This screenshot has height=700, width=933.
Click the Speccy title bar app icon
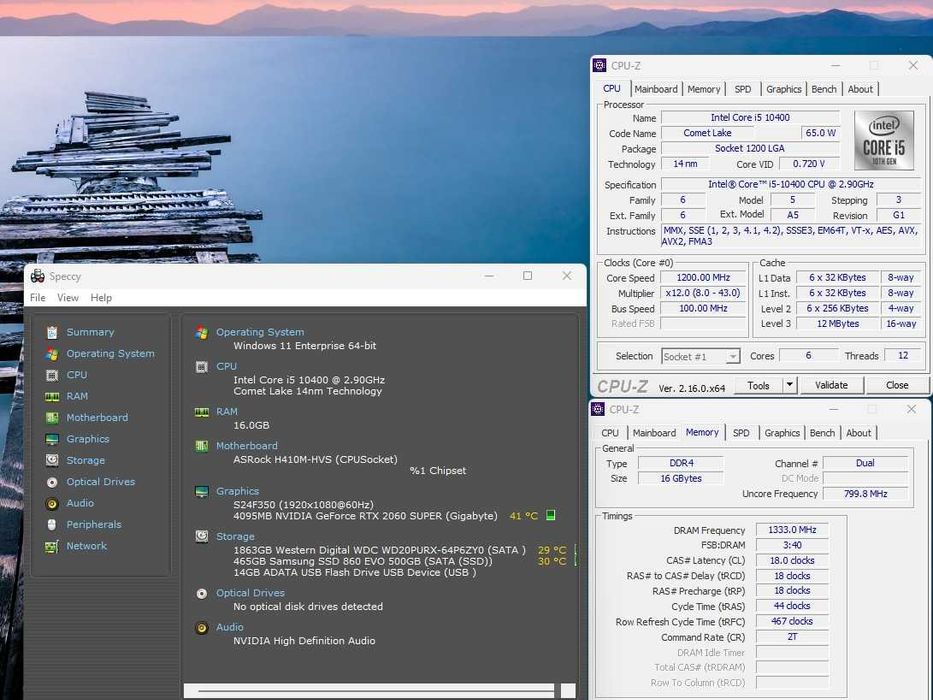tap(37, 276)
